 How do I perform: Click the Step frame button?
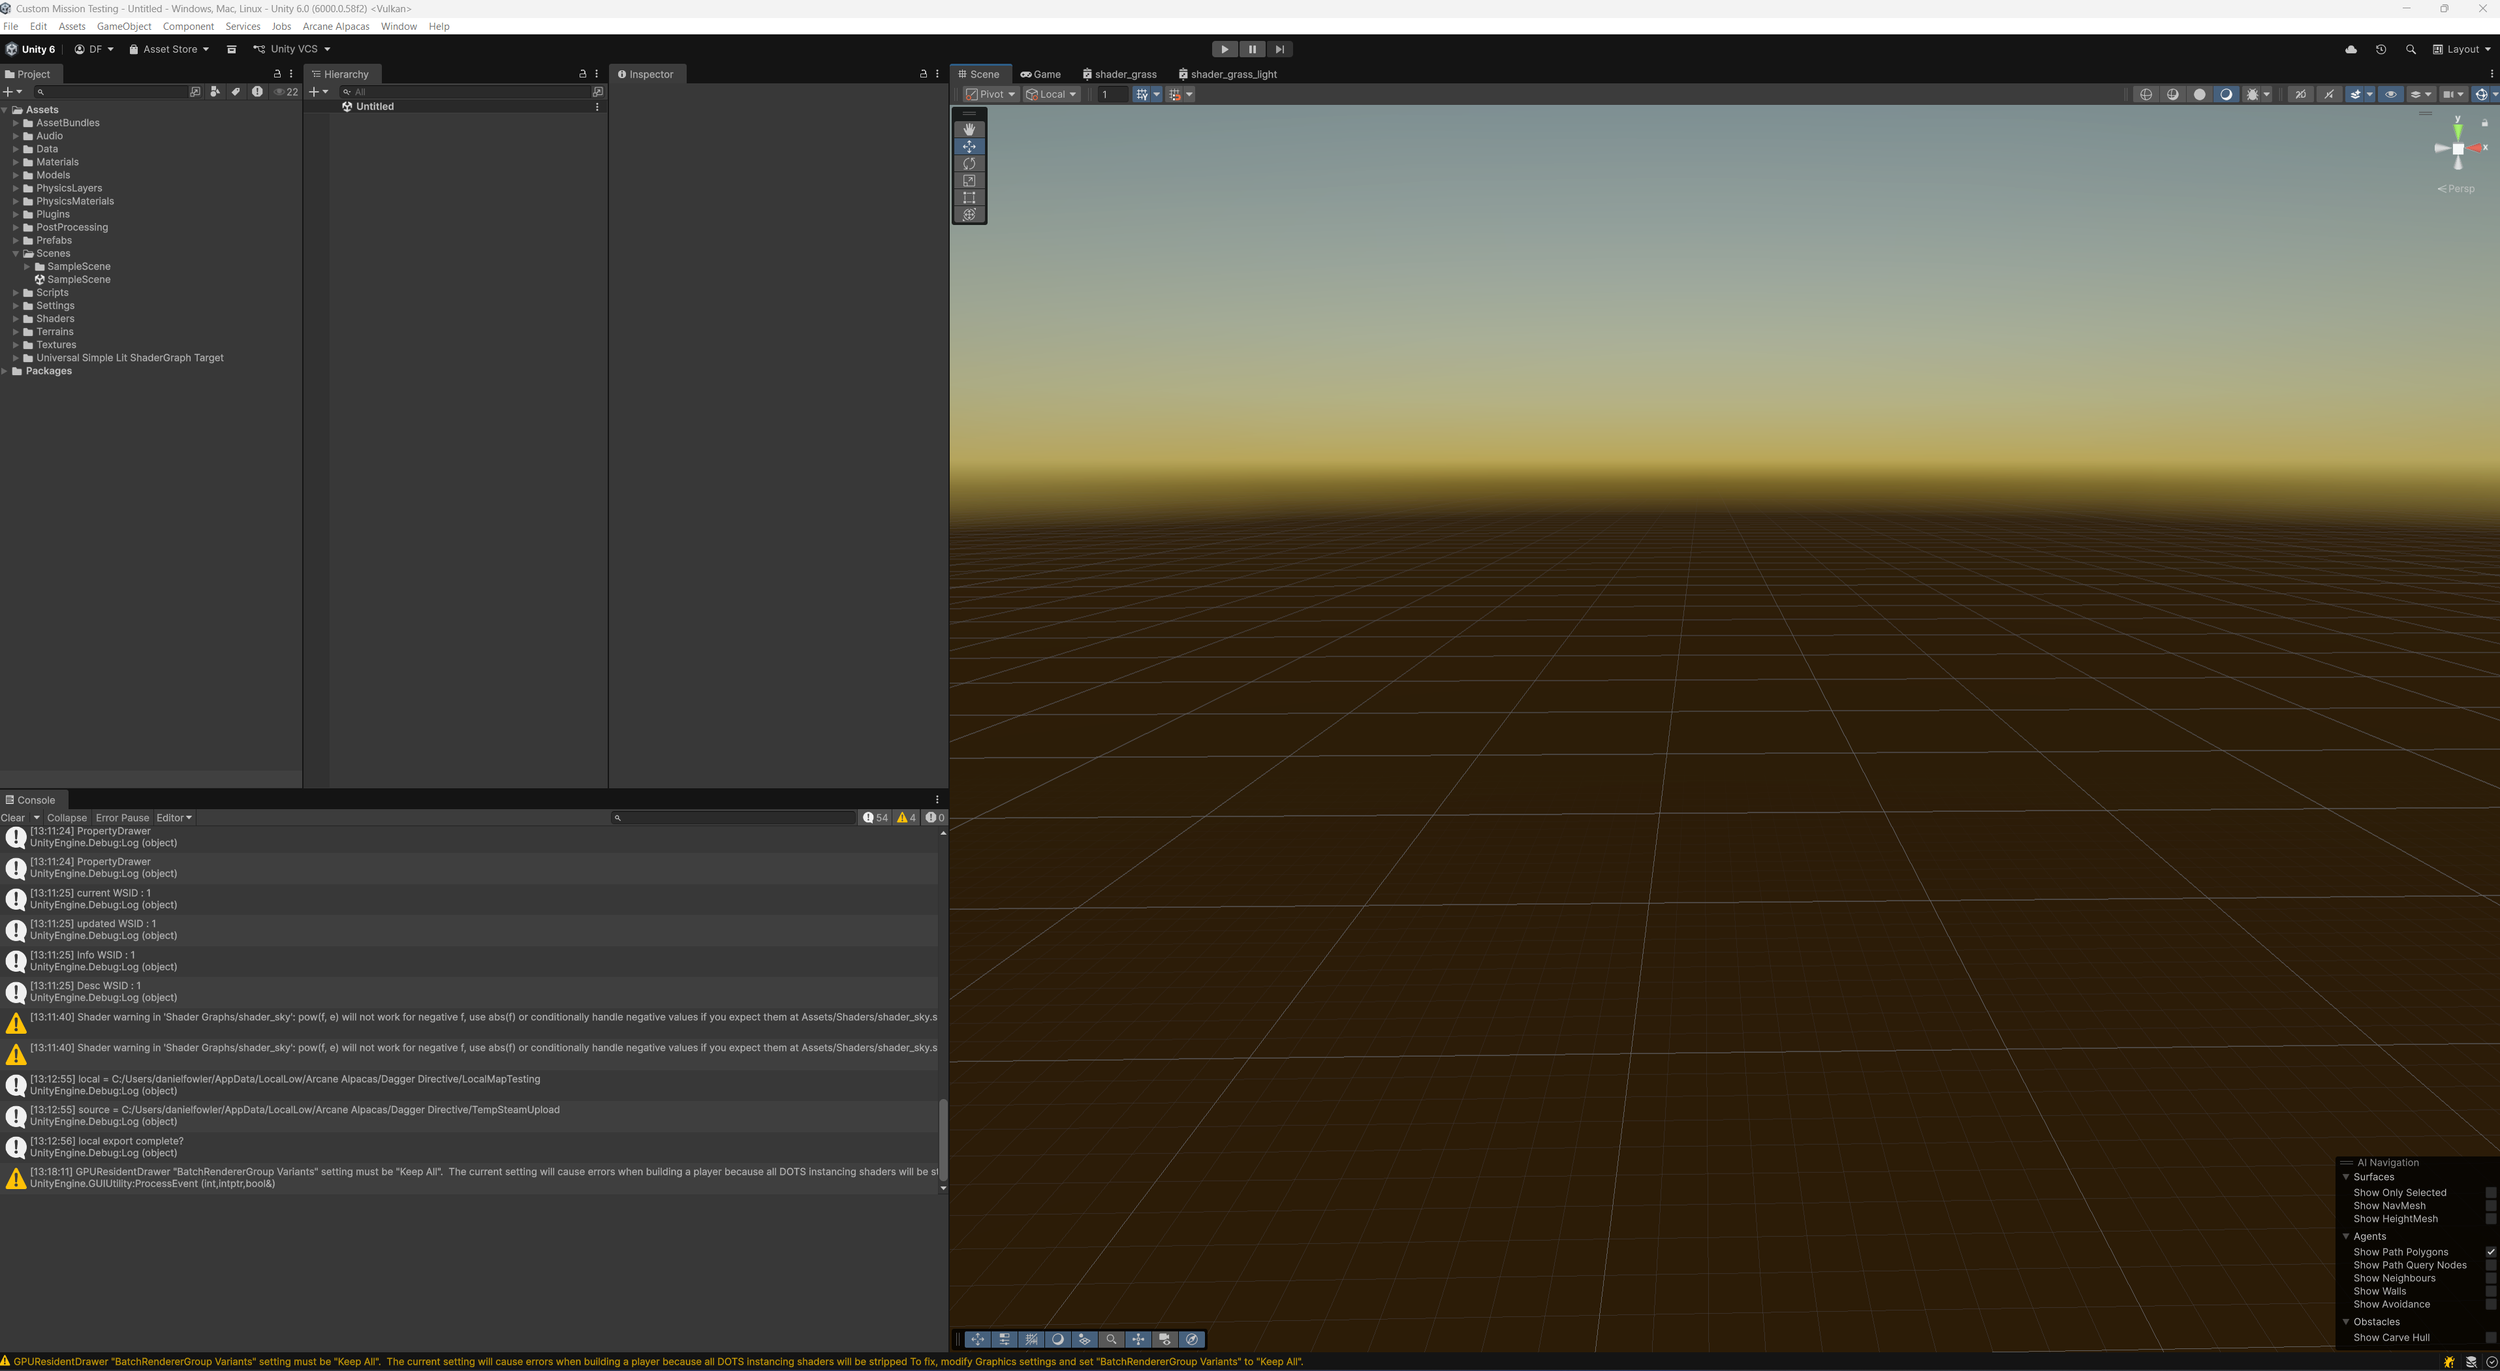[x=1279, y=49]
